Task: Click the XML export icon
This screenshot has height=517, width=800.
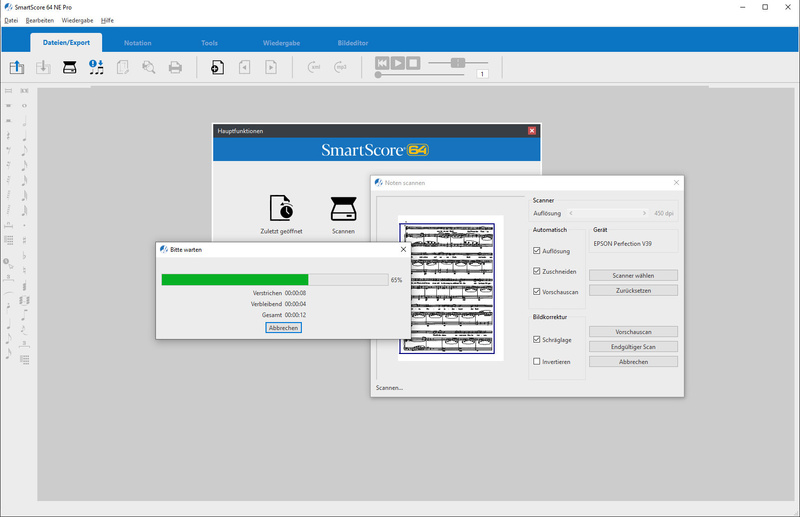Action: 314,67
